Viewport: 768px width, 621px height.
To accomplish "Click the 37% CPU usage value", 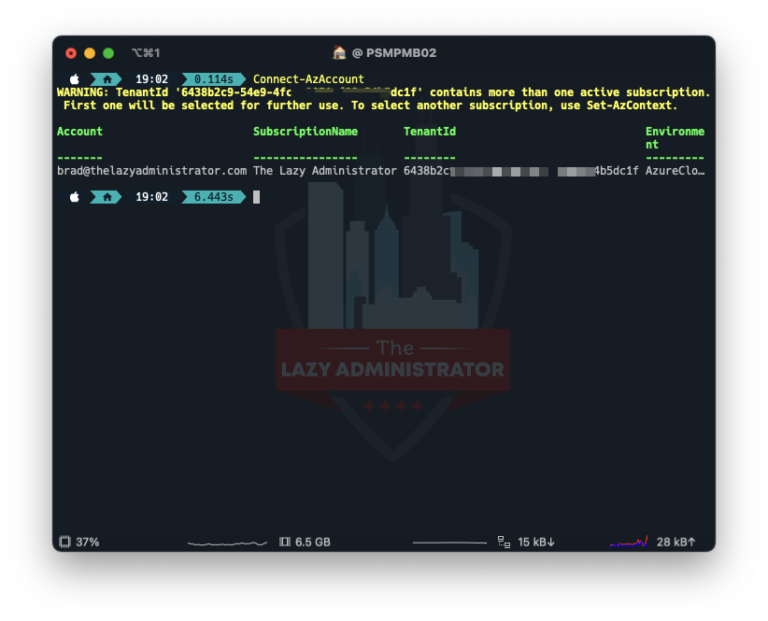I will pos(88,542).
